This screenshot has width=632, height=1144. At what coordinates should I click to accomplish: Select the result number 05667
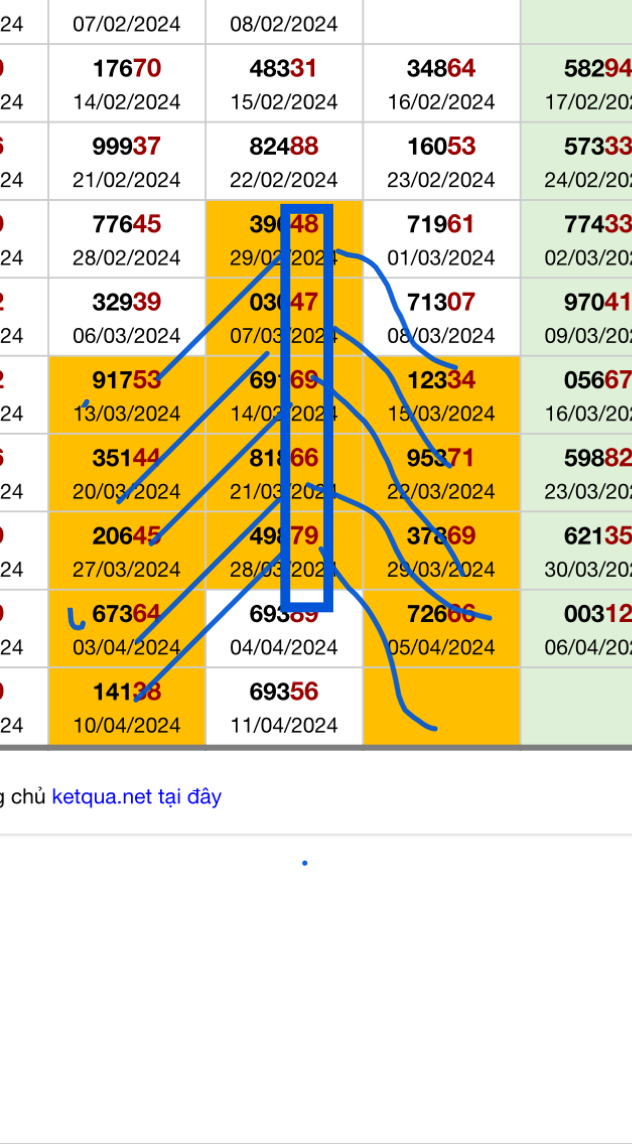(598, 380)
